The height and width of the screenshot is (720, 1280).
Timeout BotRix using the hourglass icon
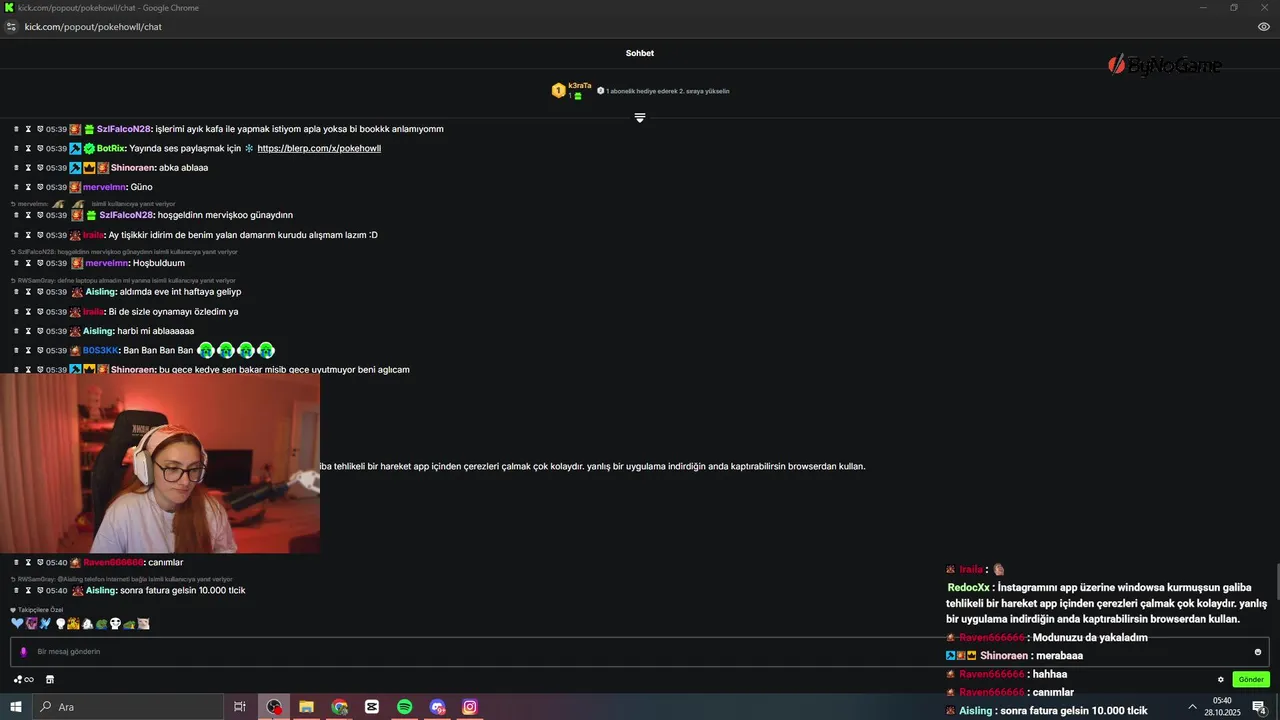28,148
